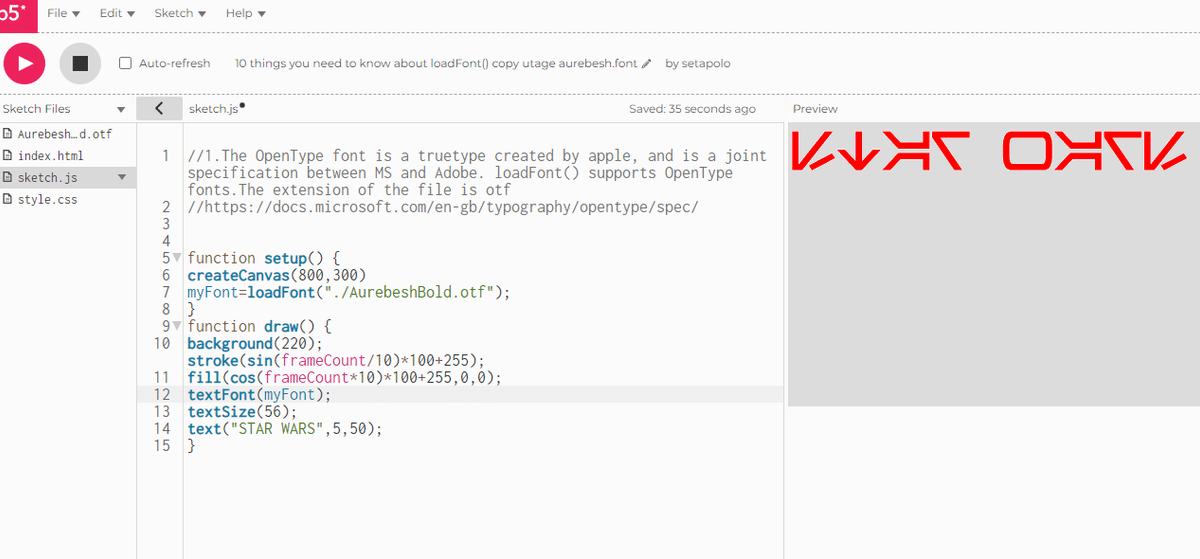Click the 'function setup() {' line

pos(264,258)
